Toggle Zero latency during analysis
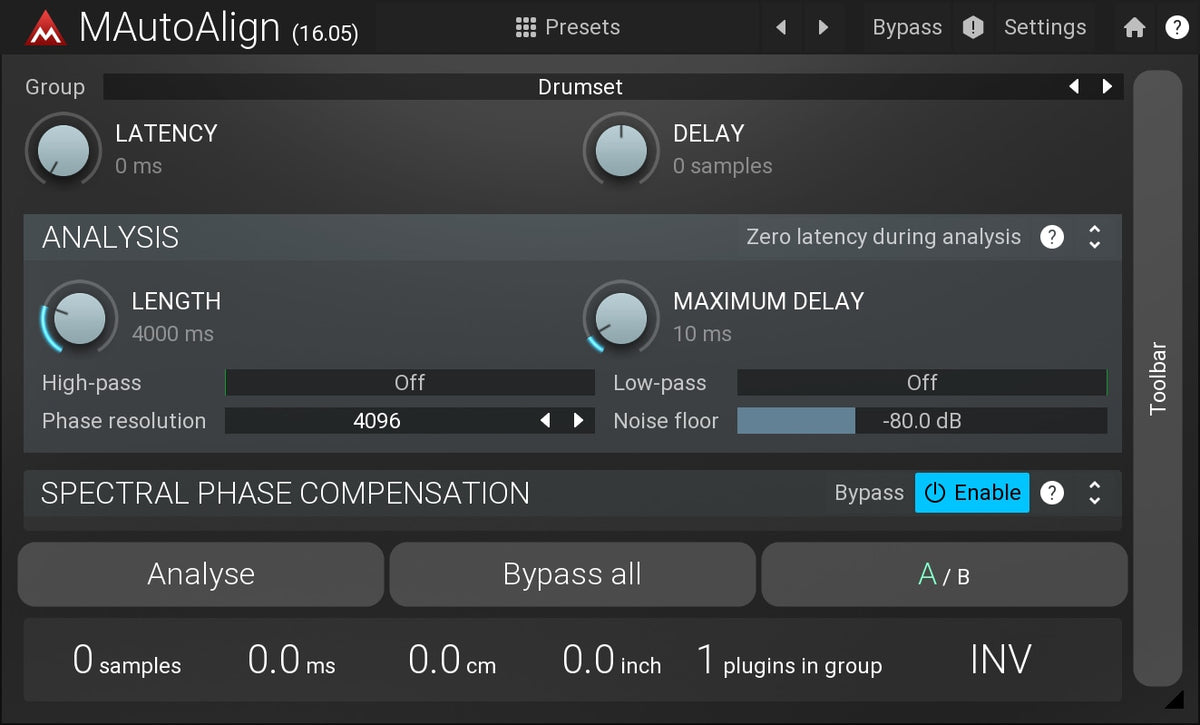Screen dimensions: 1200x725 coord(883,237)
